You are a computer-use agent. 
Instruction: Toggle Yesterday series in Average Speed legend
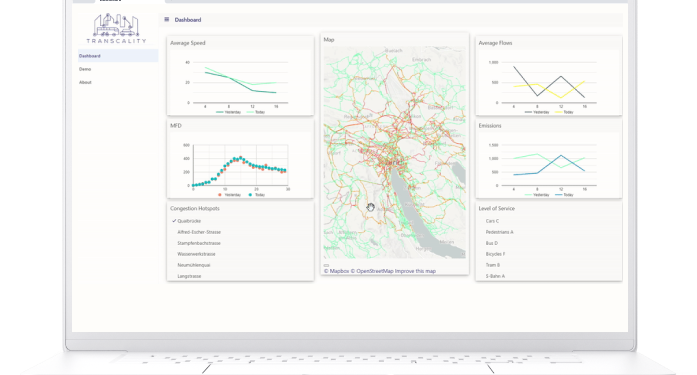click(x=228, y=112)
